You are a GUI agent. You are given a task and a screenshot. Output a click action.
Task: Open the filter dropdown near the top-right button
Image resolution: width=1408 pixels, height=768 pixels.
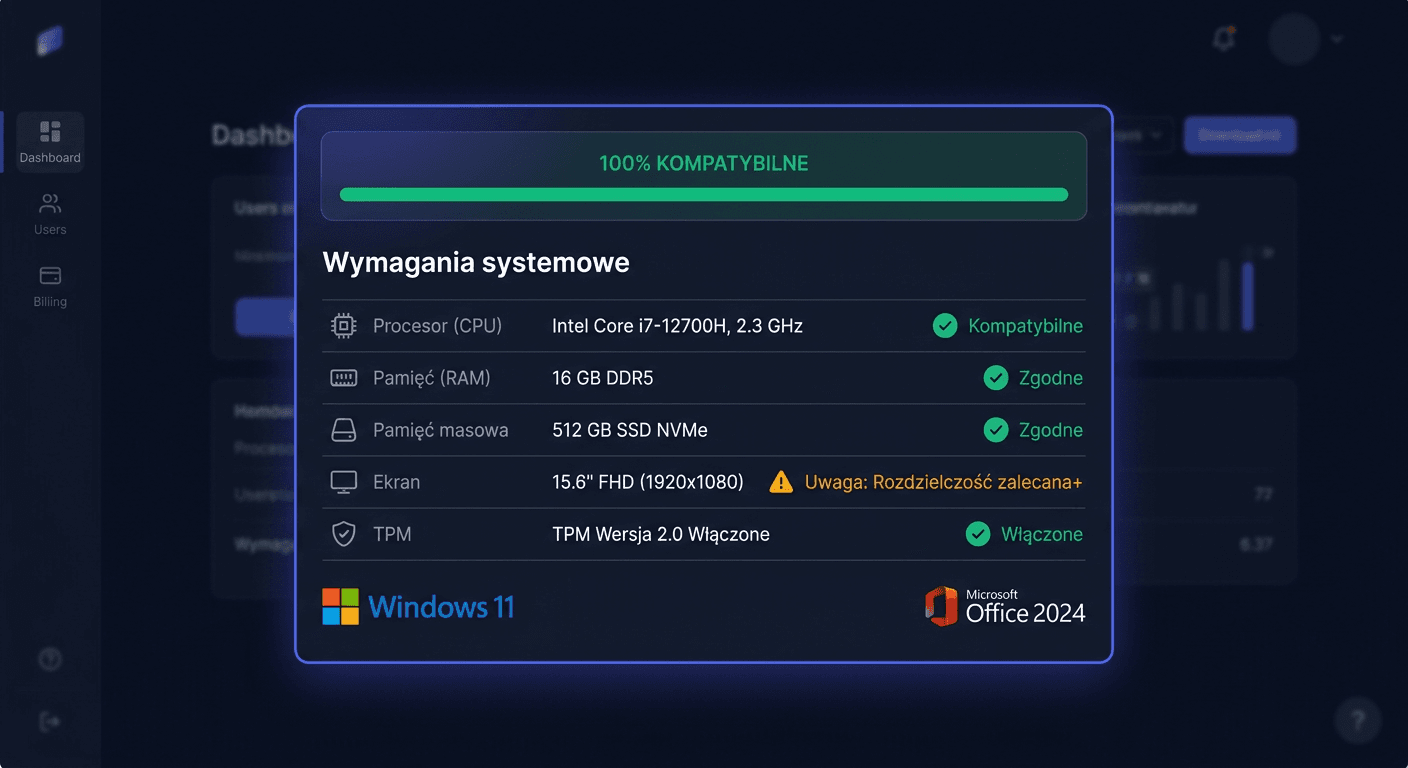tap(1140, 135)
